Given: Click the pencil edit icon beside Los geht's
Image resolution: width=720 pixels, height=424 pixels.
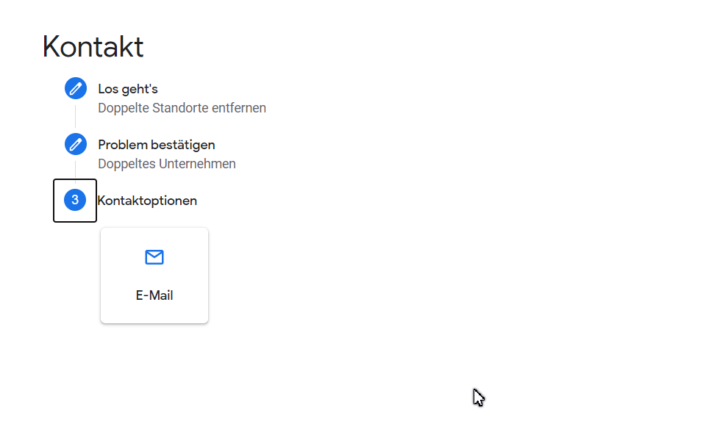Looking at the screenshot, I should (x=75, y=88).
